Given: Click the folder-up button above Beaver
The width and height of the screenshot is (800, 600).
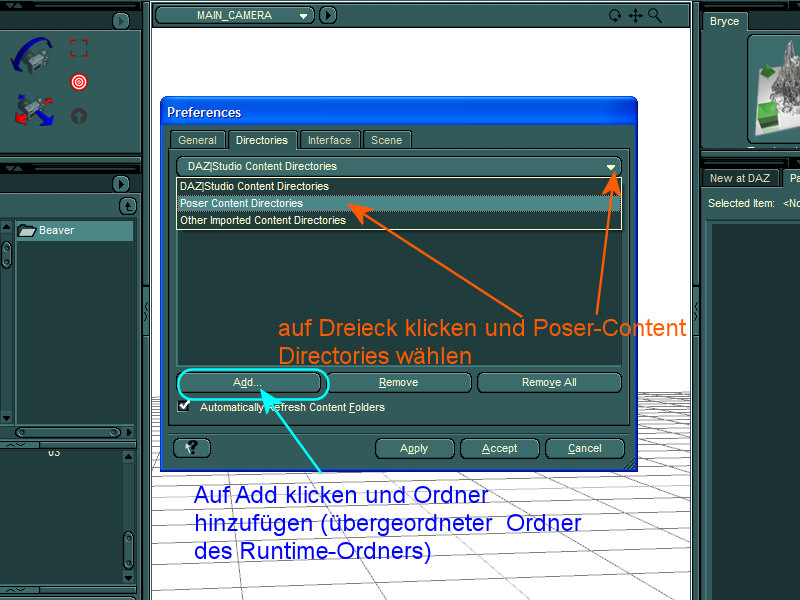Looking at the screenshot, I should [x=128, y=206].
